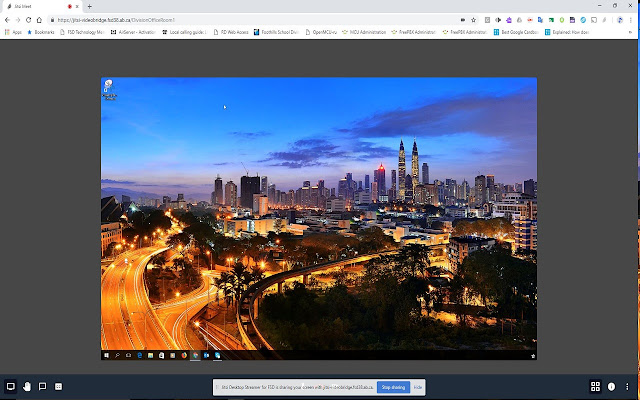Toggle tile view grid icon
The image size is (640, 400).
(596, 386)
